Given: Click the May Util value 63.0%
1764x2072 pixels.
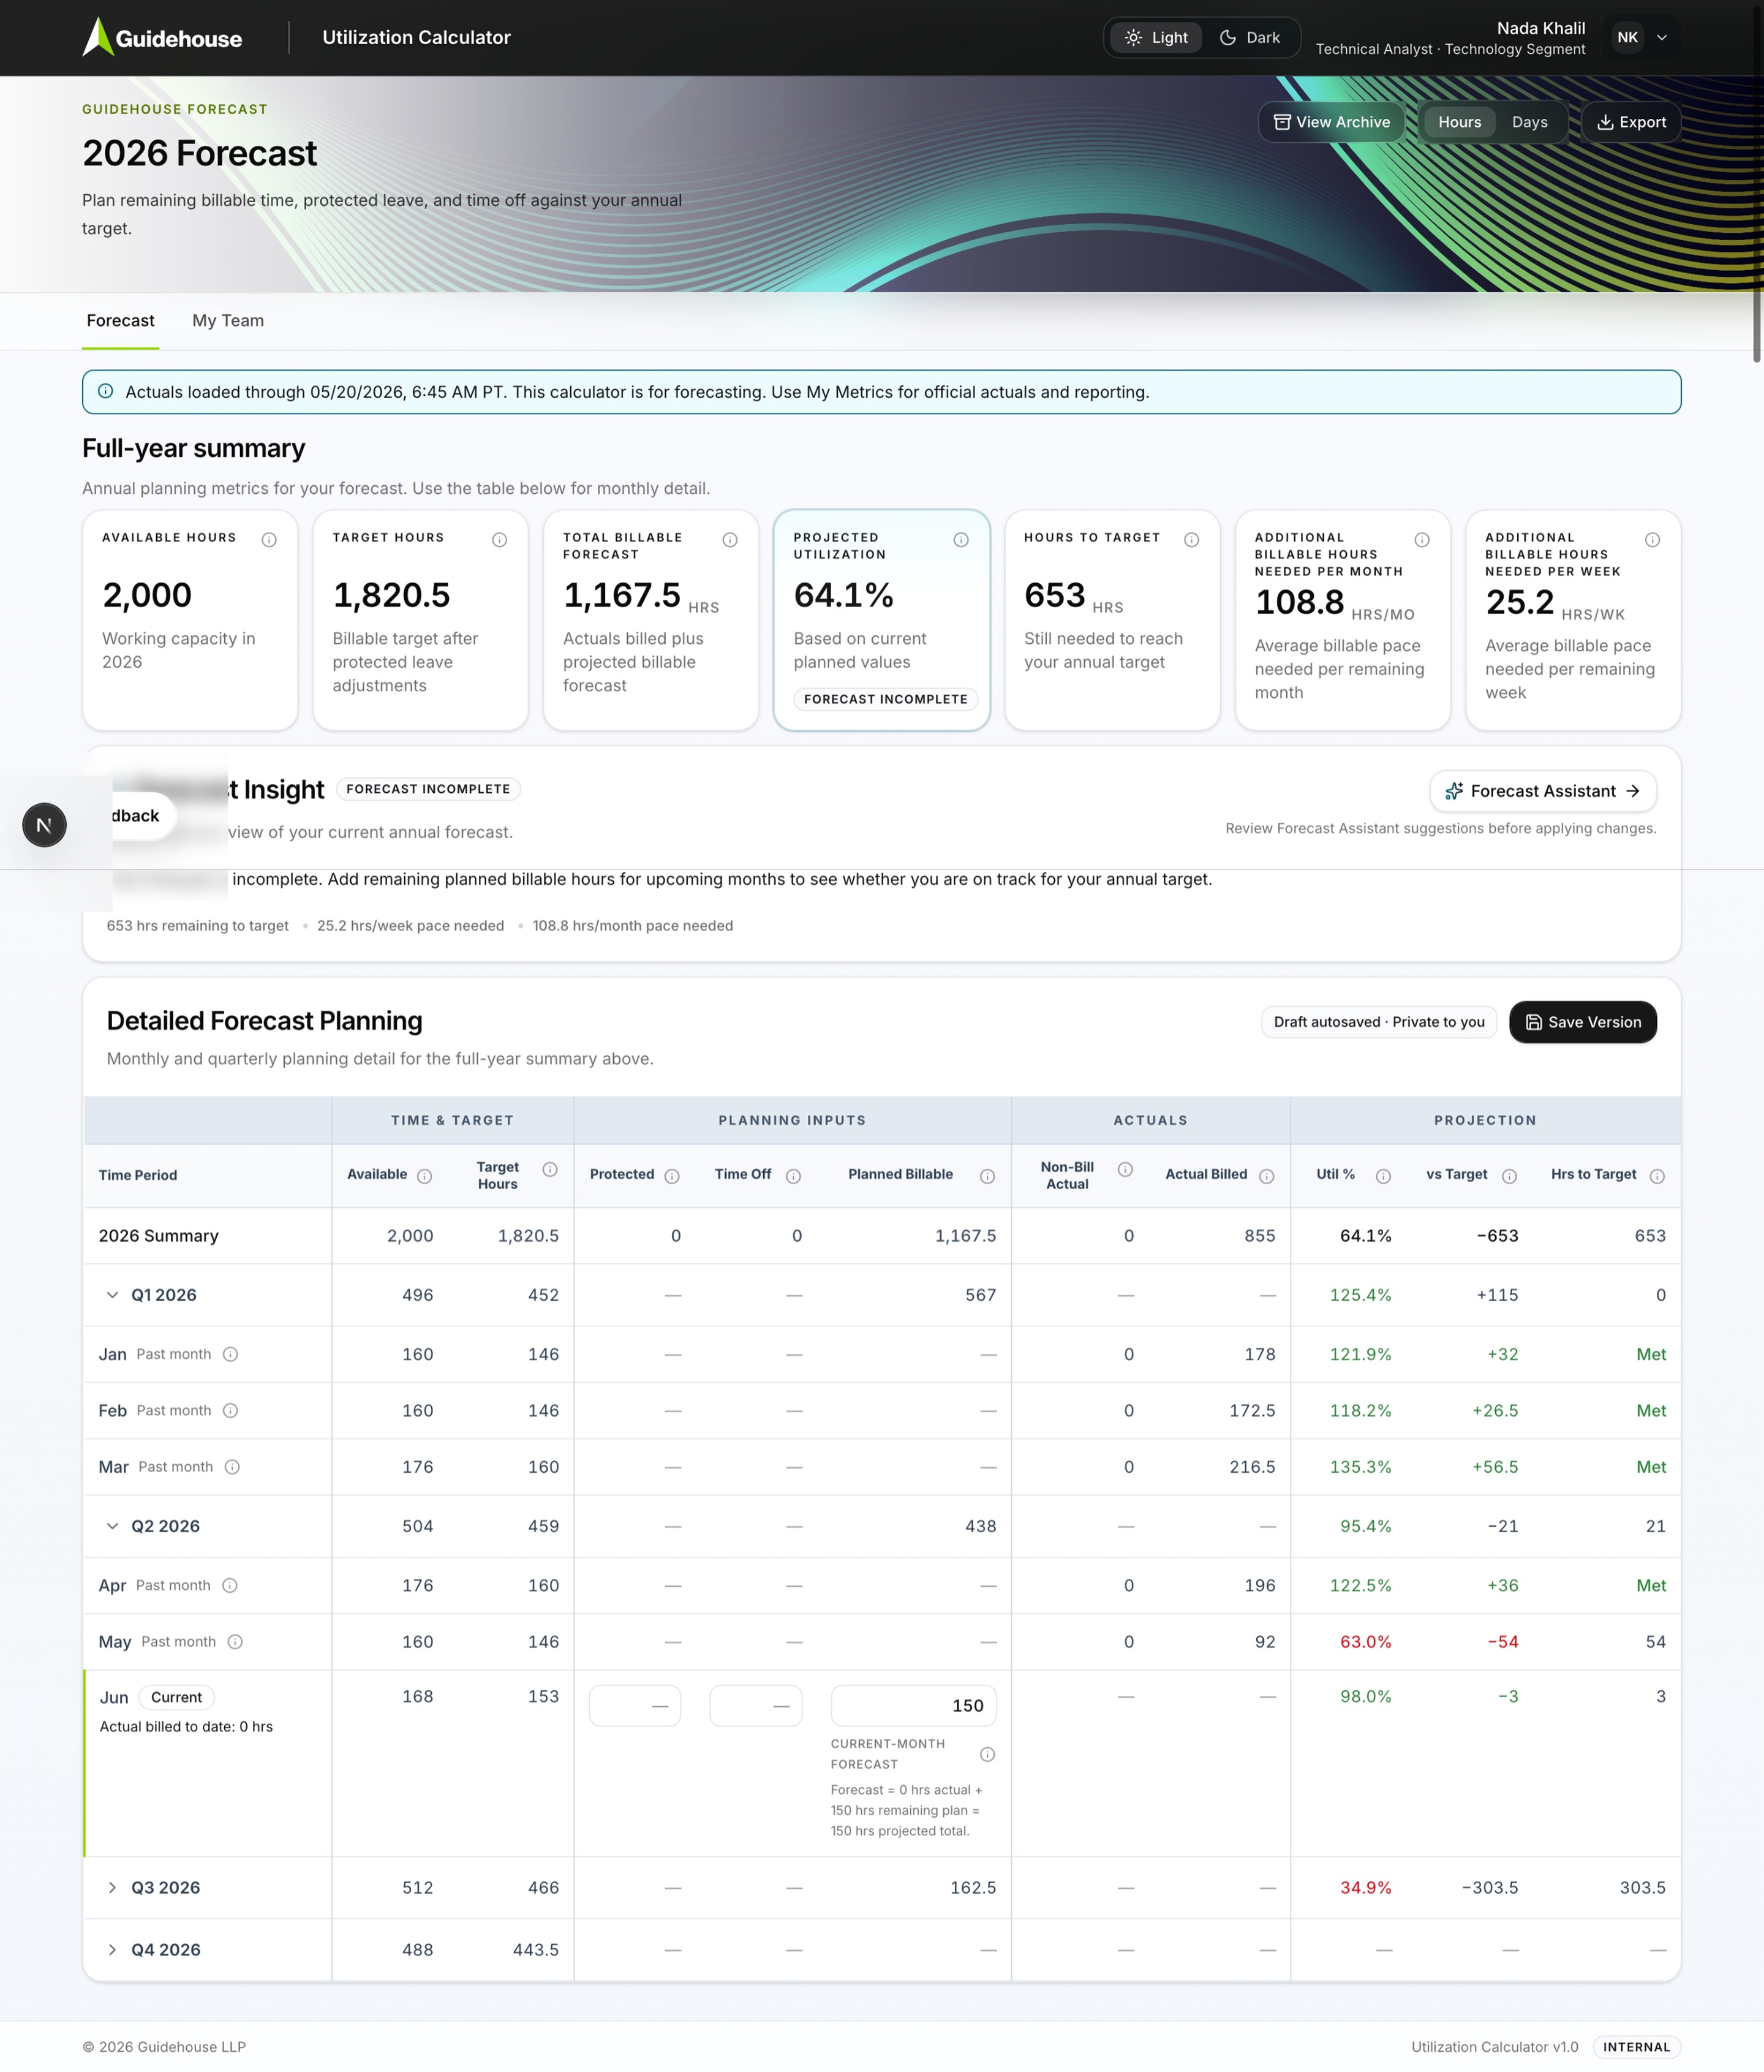Looking at the screenshot, I should pos(1365,1642).
